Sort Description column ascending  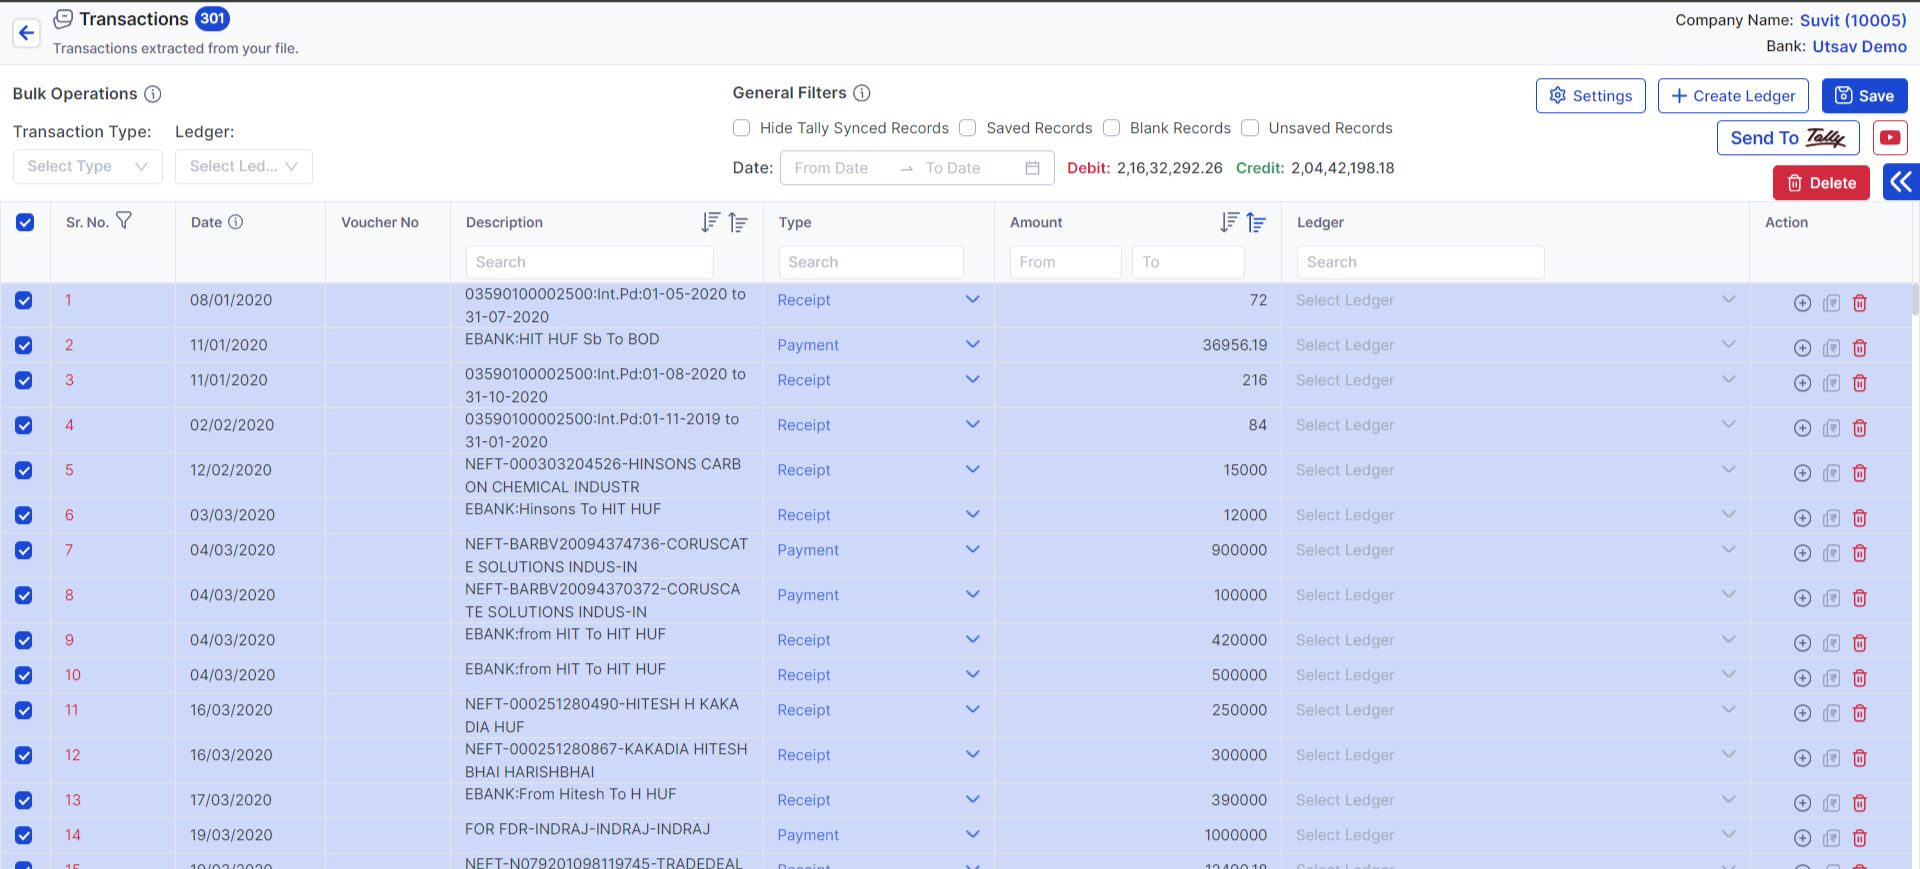point(738,222)
